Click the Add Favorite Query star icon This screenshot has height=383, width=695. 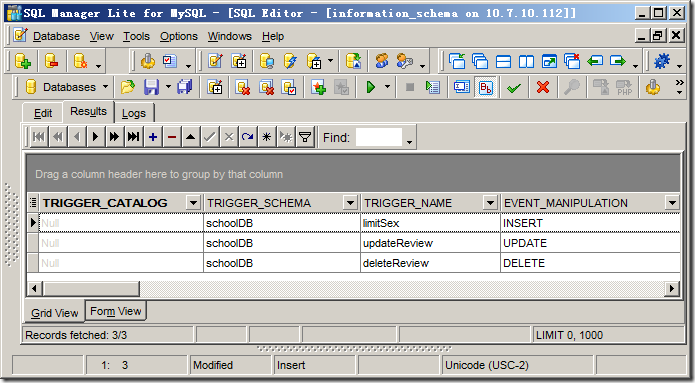[x=318, y=87]
